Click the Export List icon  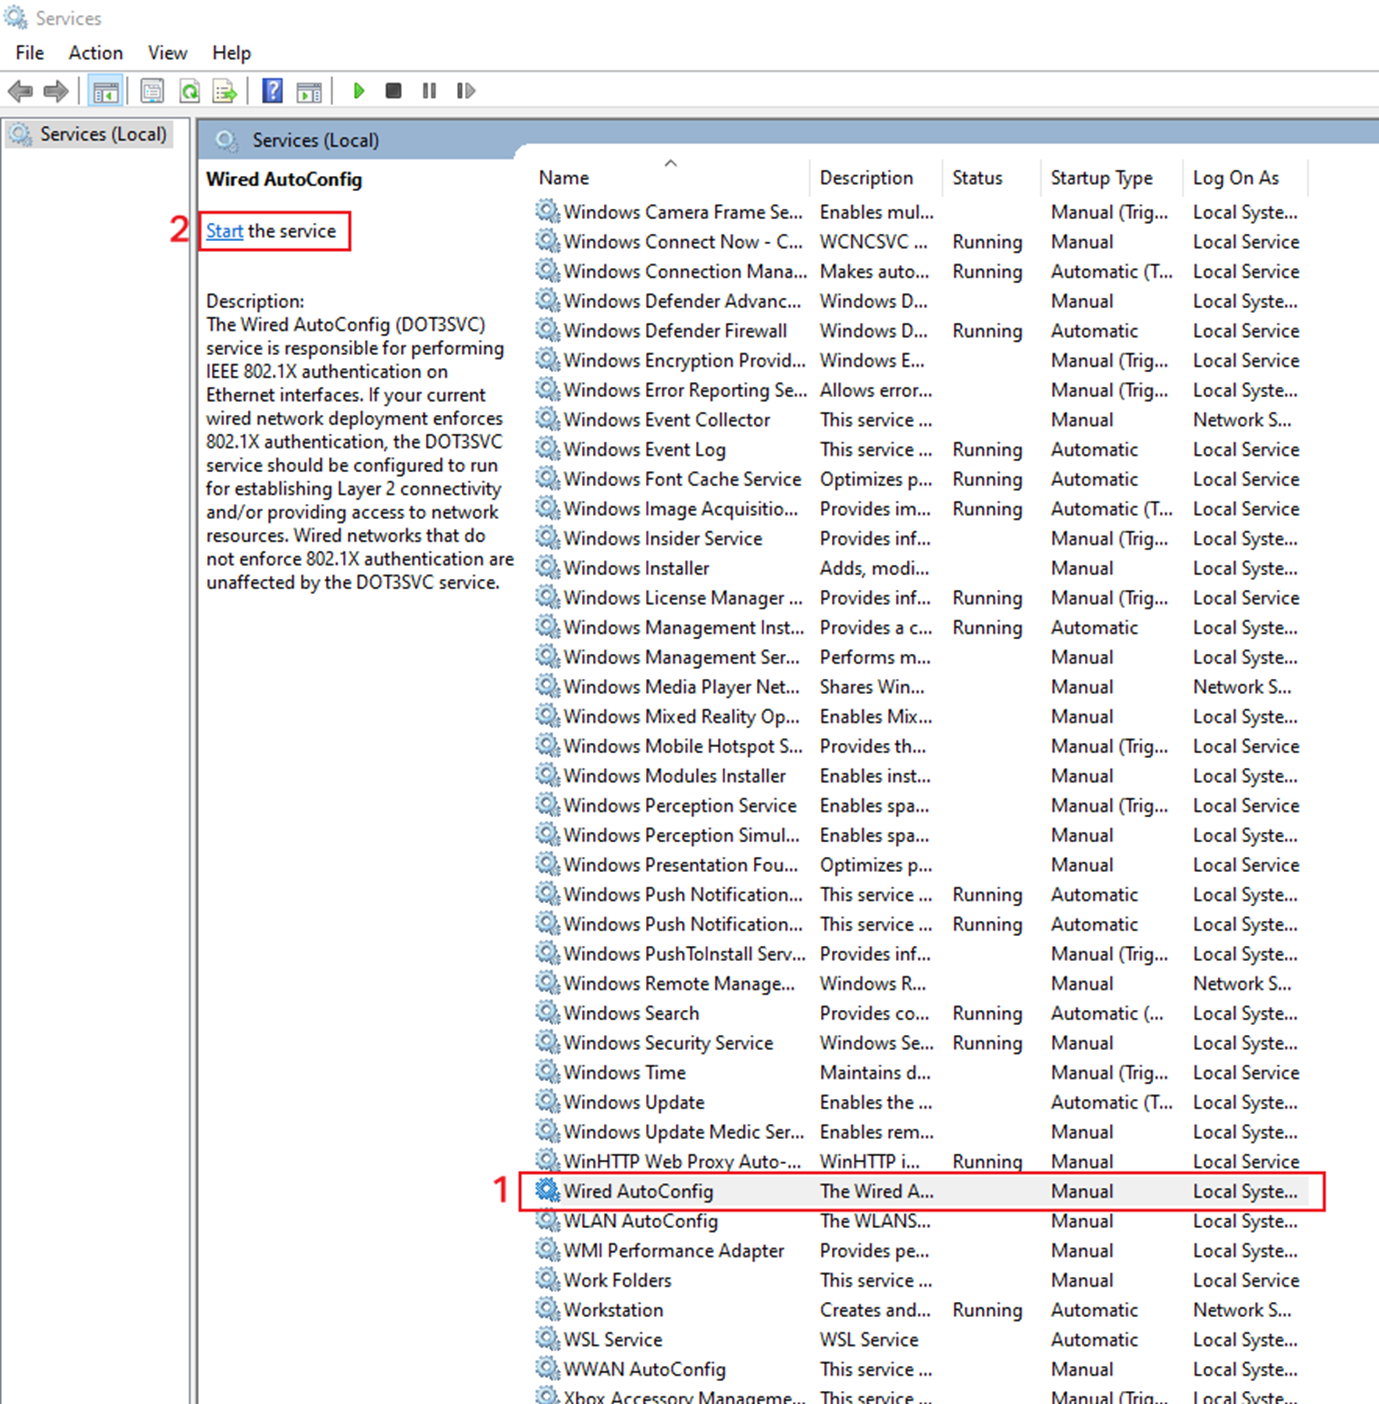[225, 91]
